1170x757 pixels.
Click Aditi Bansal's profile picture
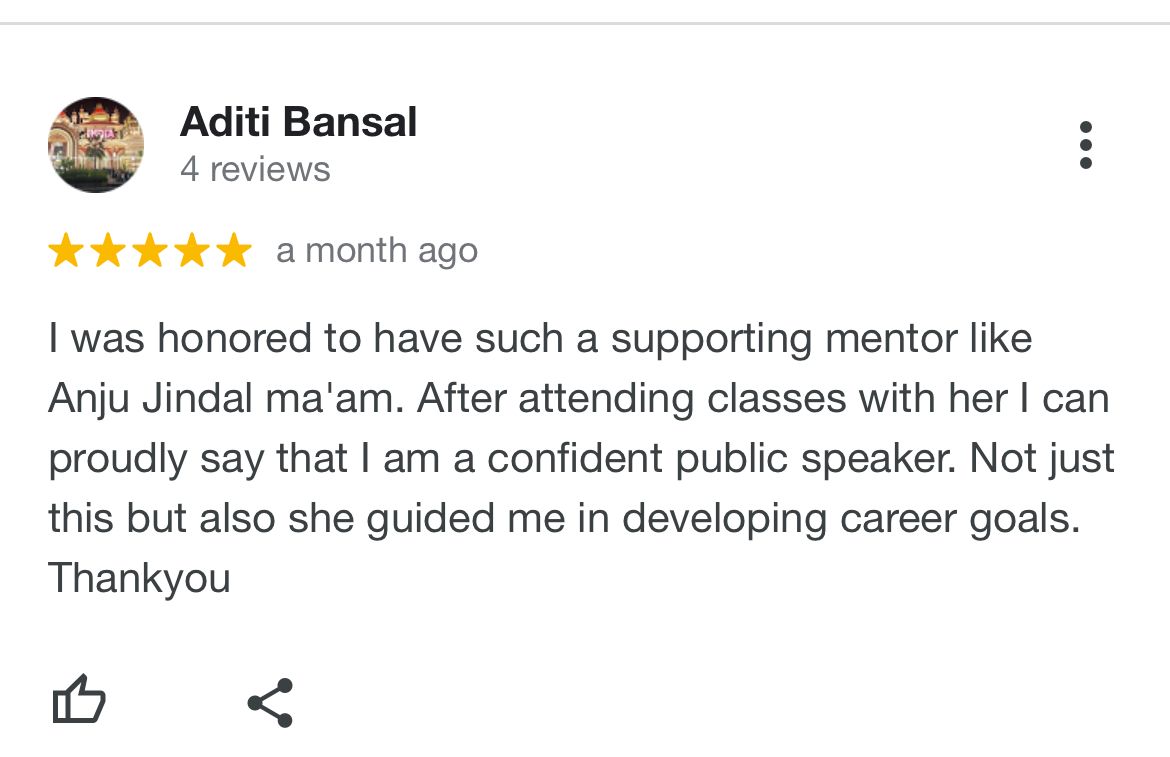tap(96, 145)
